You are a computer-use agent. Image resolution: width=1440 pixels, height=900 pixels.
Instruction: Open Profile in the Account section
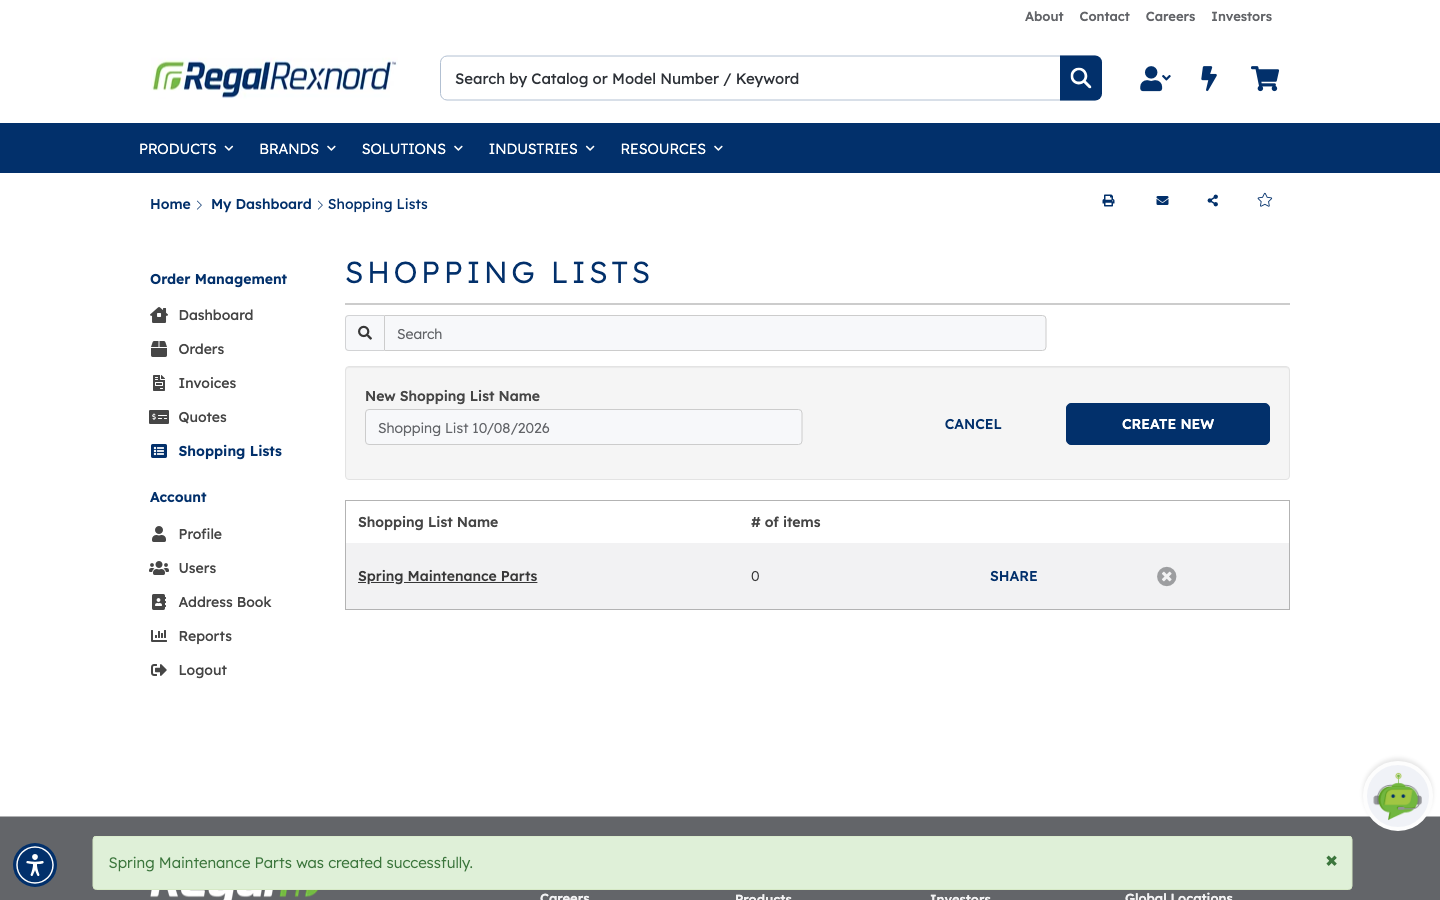[x=186, y=534]
